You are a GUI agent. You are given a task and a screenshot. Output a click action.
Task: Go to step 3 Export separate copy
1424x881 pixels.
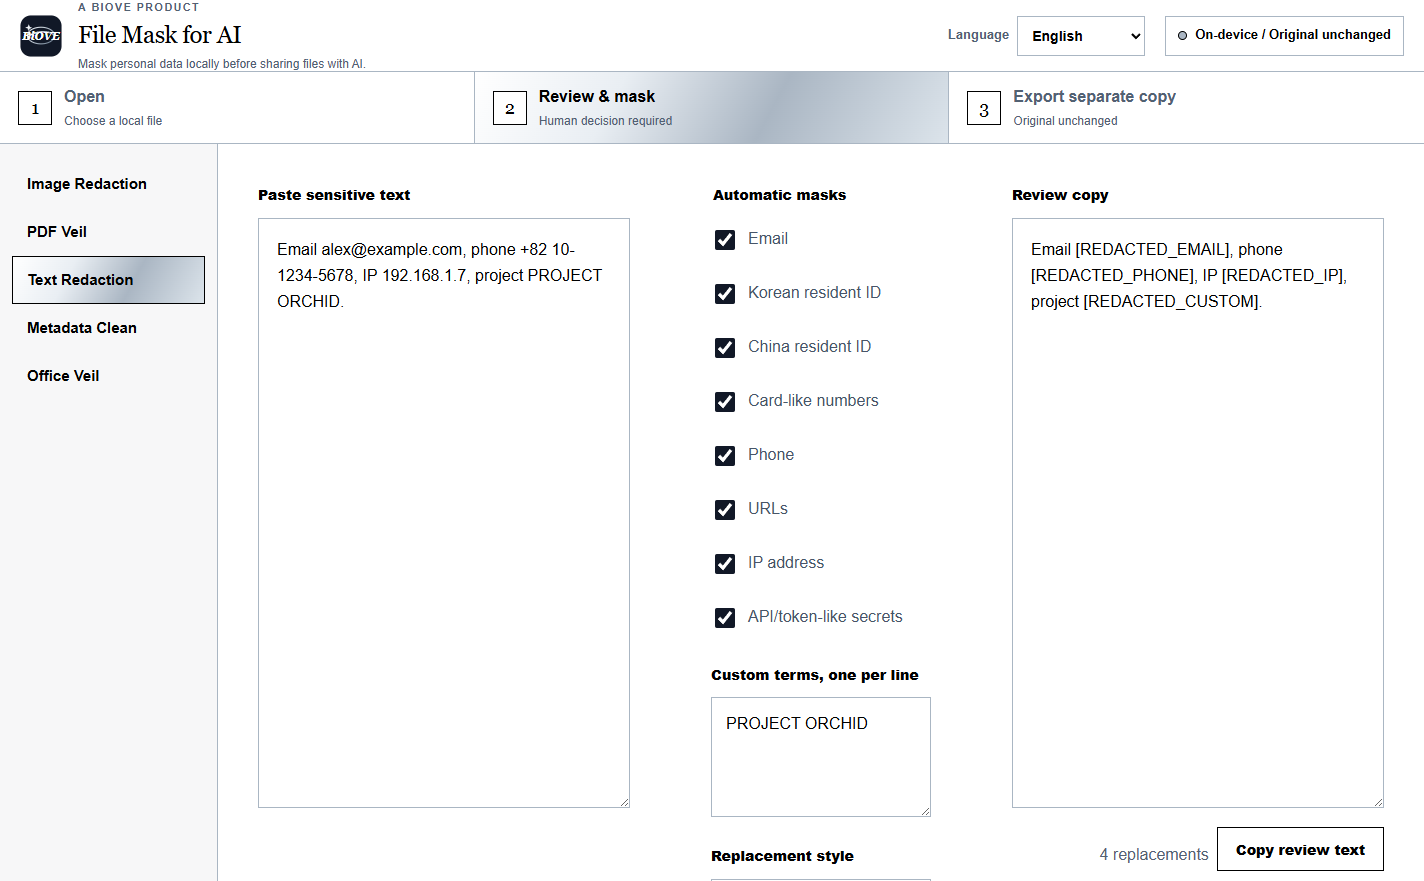coord(1186,108)
